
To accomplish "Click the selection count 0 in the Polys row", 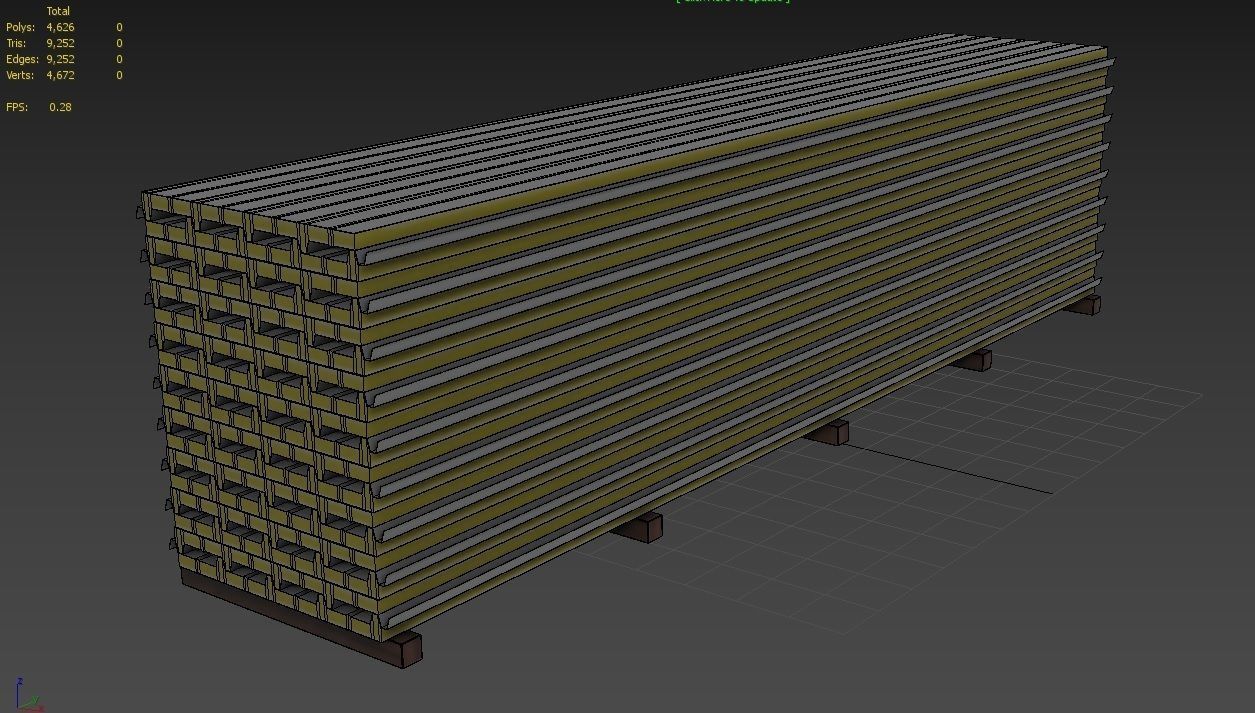I will click(119, 27).
